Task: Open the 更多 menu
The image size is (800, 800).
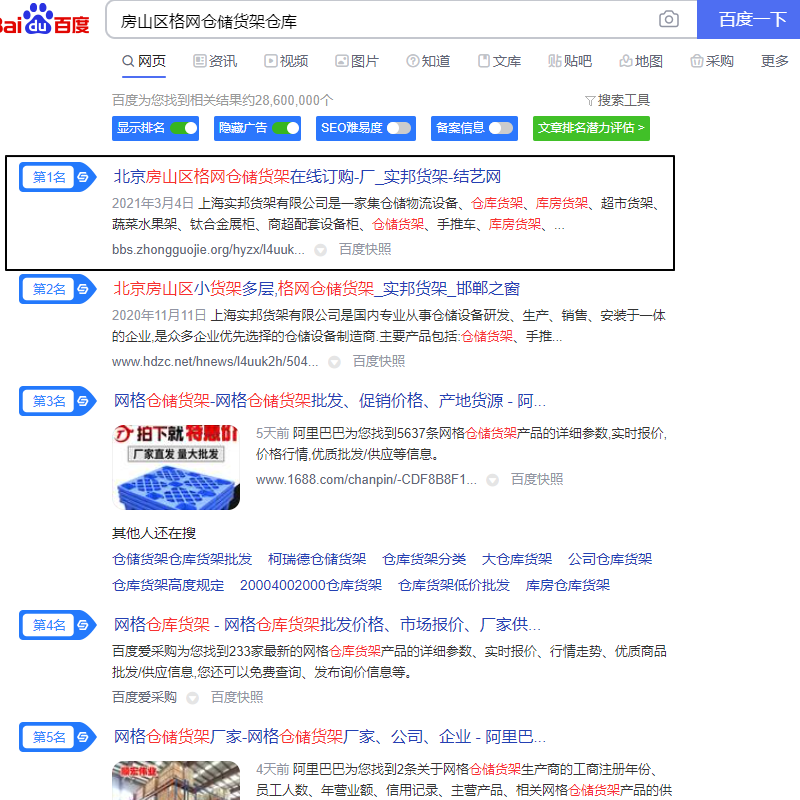Action: (x=774, y=61)
